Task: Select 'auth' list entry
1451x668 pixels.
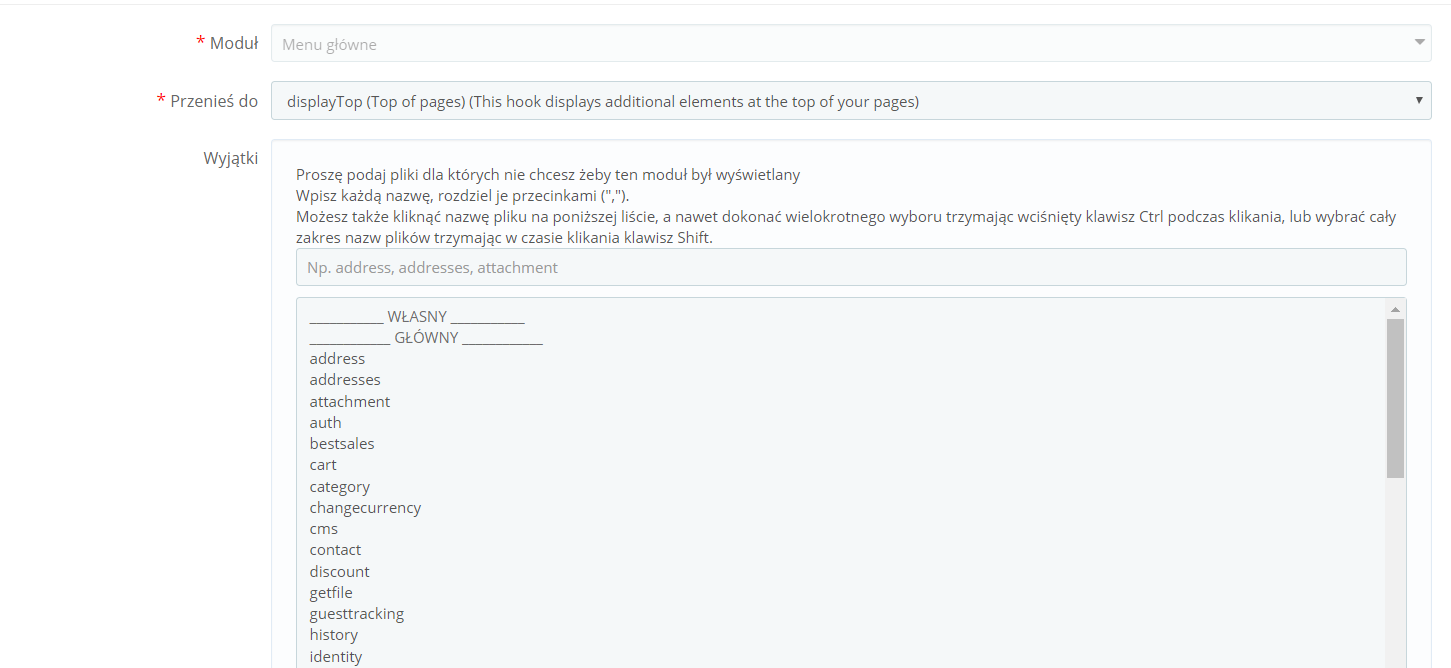Action: pos(326,423)
